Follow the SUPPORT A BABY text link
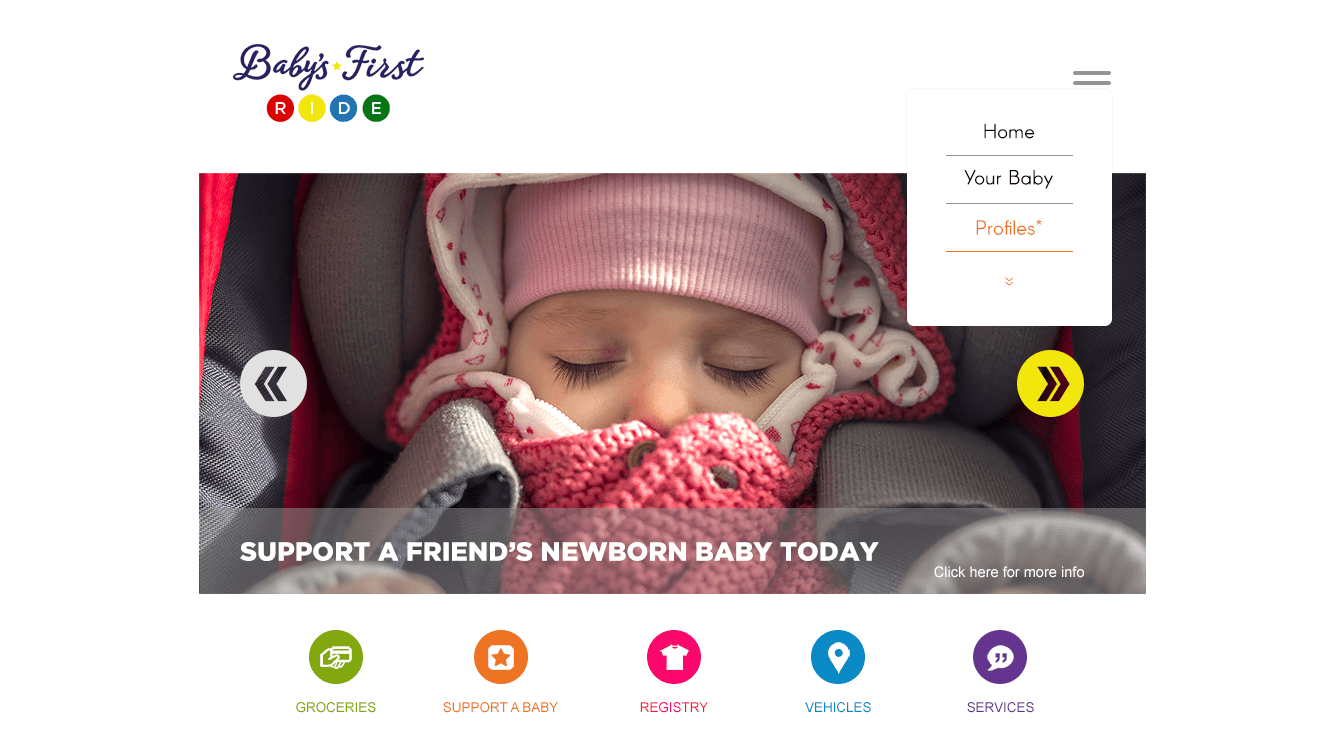The width and height of the screenshot is (1344, 756). (500, 707)
